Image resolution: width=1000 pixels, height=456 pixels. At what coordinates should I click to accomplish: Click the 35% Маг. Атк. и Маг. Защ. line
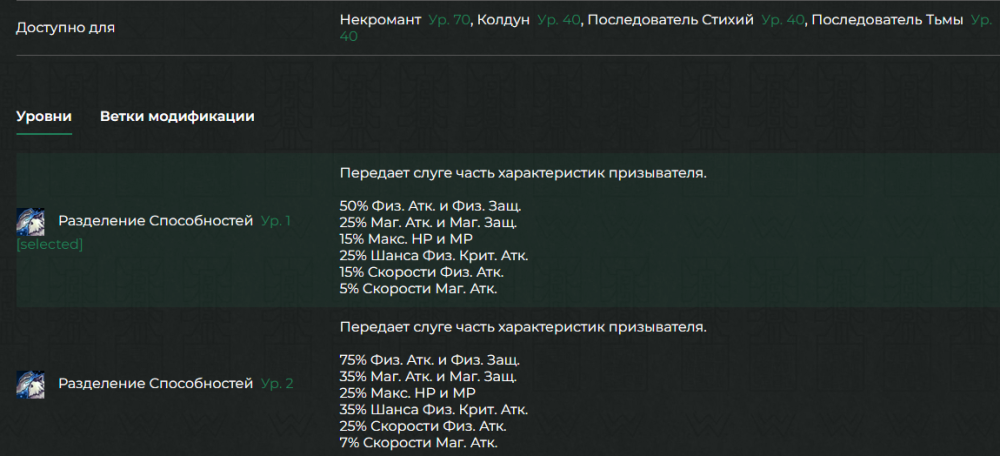coord(429,377)
